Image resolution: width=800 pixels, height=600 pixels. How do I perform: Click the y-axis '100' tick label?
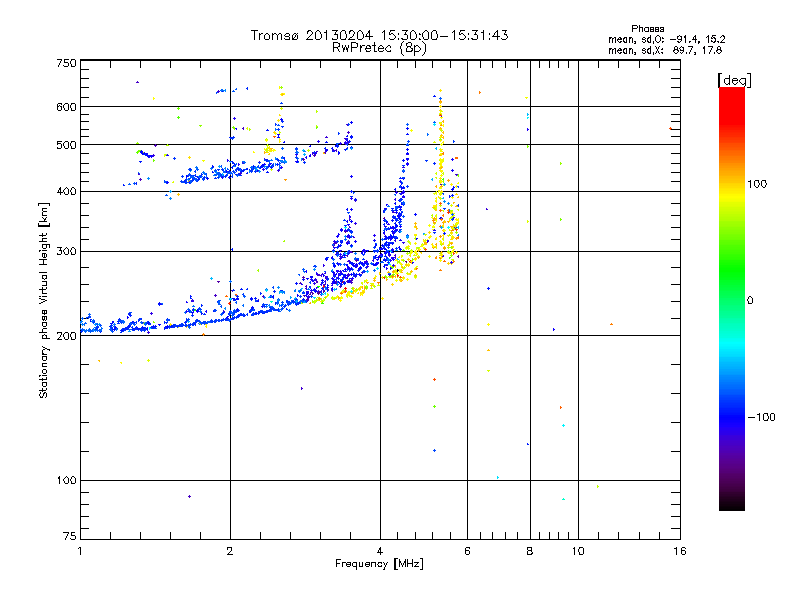pyautogui.click(x=66, y=481)
